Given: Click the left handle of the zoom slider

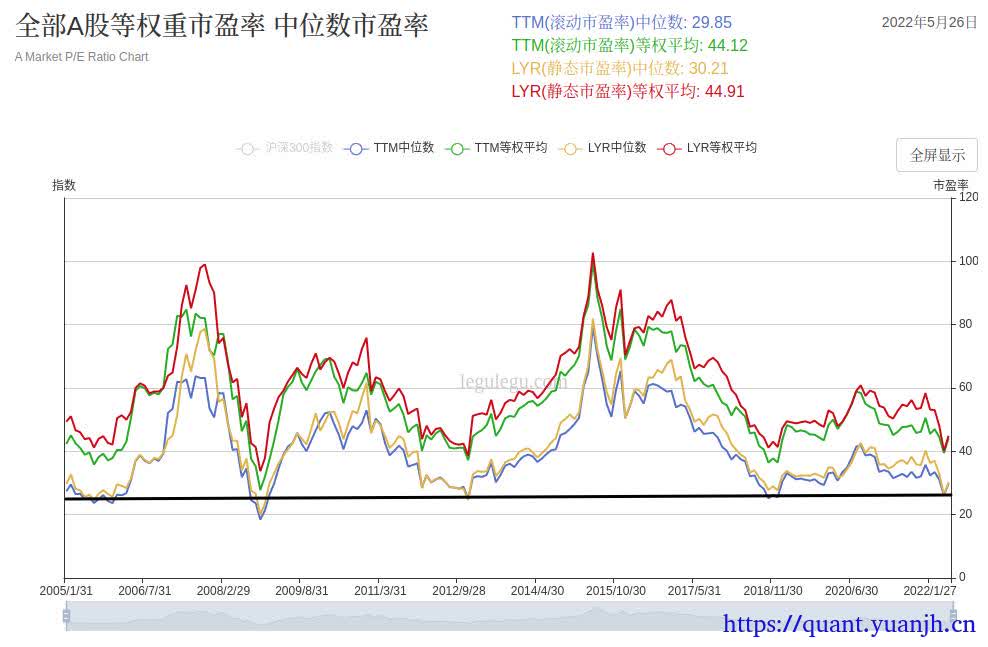Looking at the screenshot, I should 67,616.
